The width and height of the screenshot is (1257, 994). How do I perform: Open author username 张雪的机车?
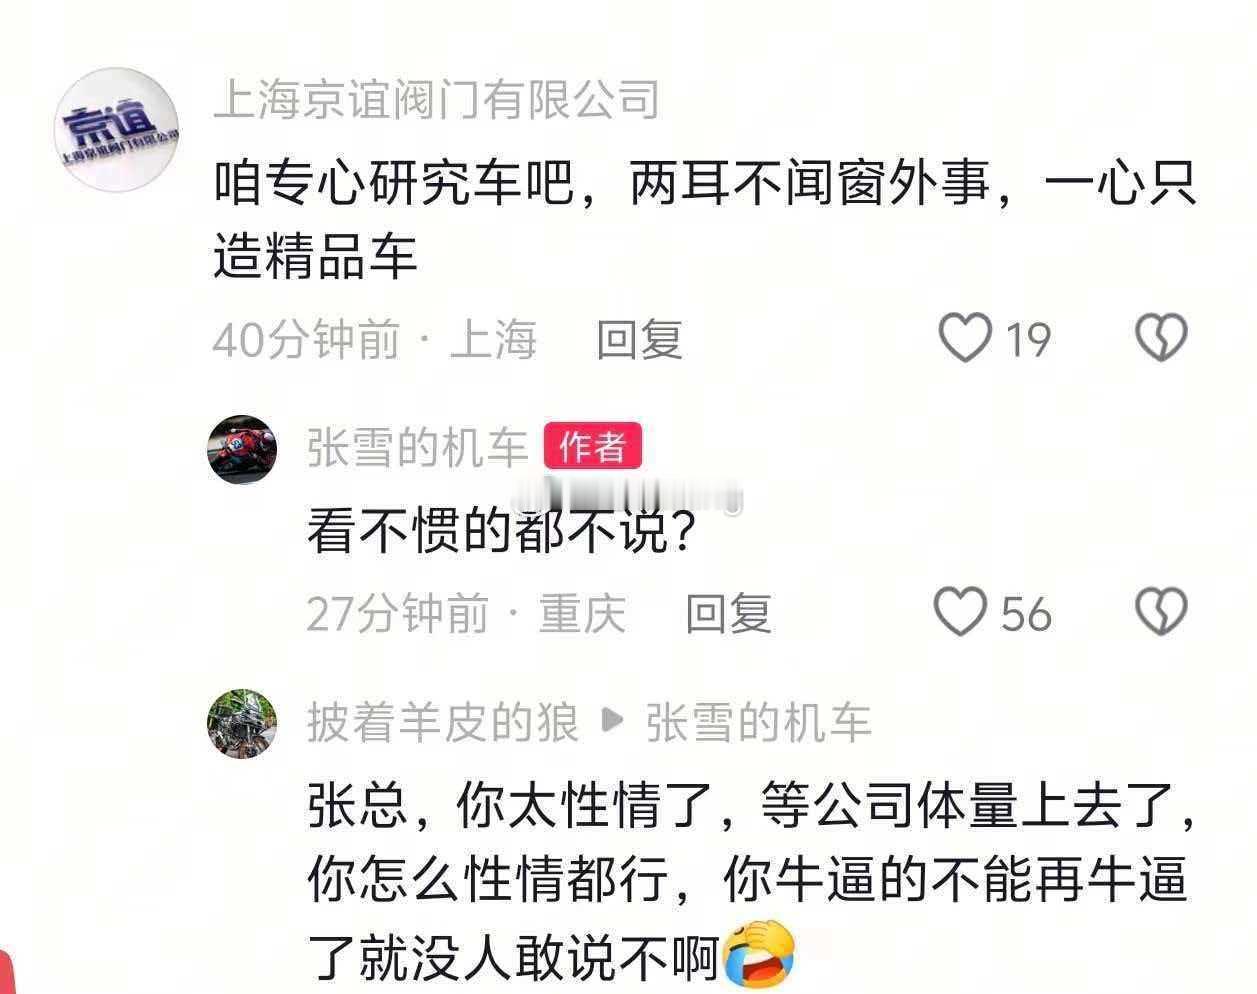[417, 447]
